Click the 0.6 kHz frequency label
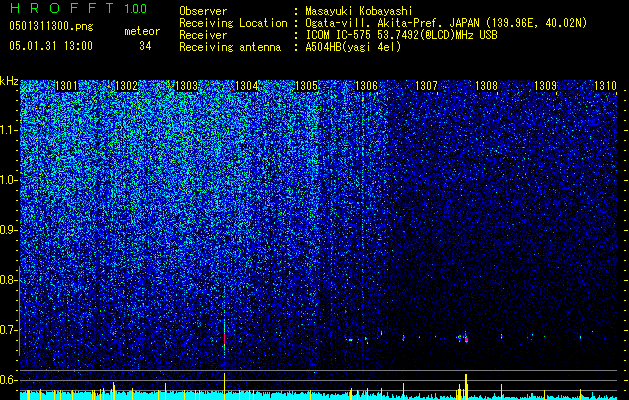This screenshot has height=400, width=629. (9, 380)
